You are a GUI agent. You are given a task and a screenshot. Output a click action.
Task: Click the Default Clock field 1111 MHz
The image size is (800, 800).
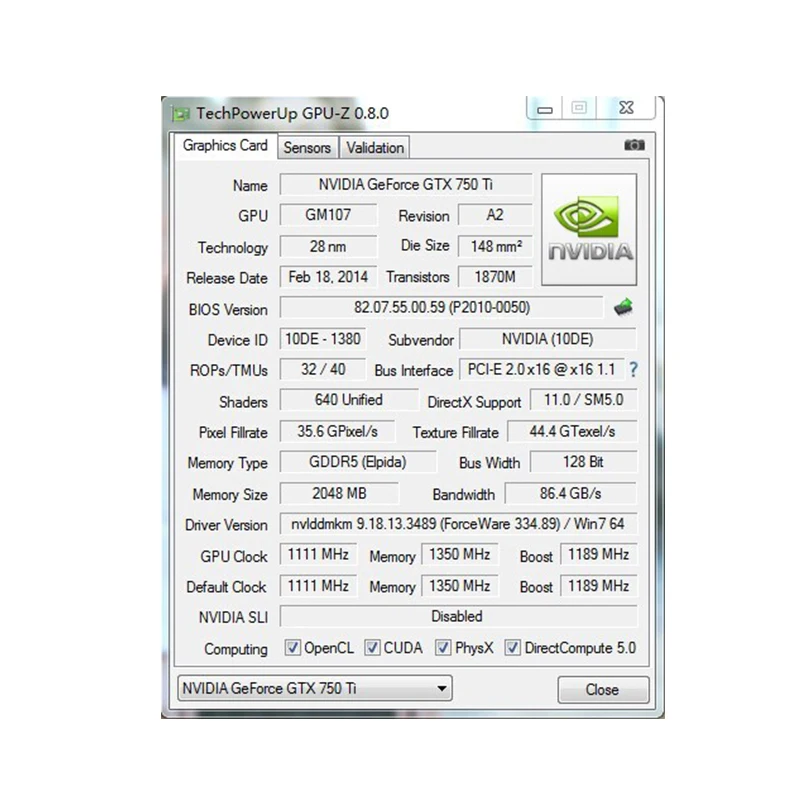pos(318,586)
